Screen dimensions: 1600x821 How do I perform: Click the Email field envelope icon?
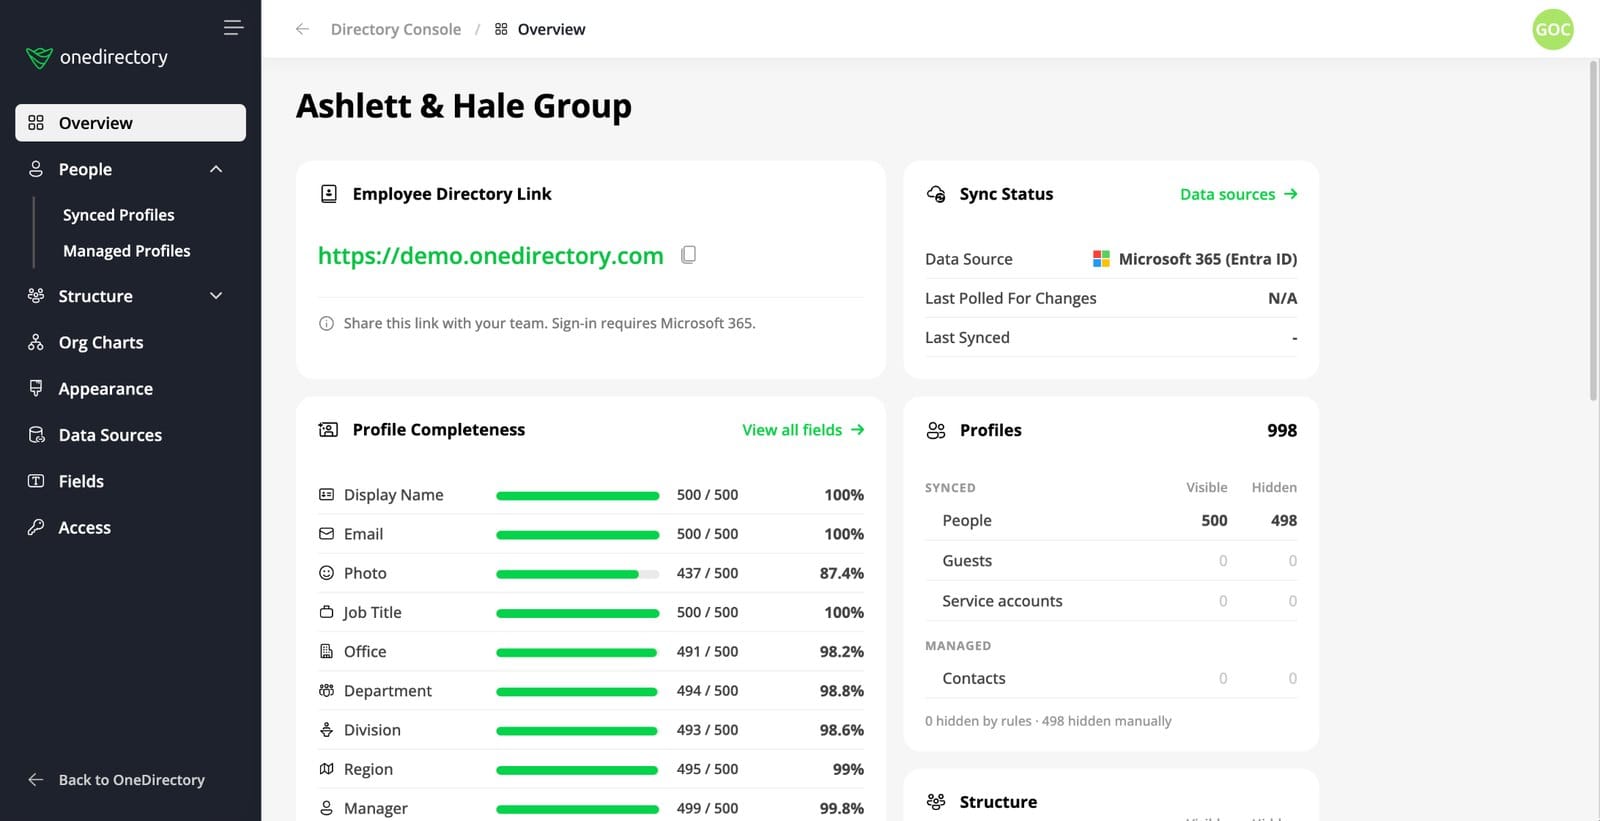coord(326,534)
